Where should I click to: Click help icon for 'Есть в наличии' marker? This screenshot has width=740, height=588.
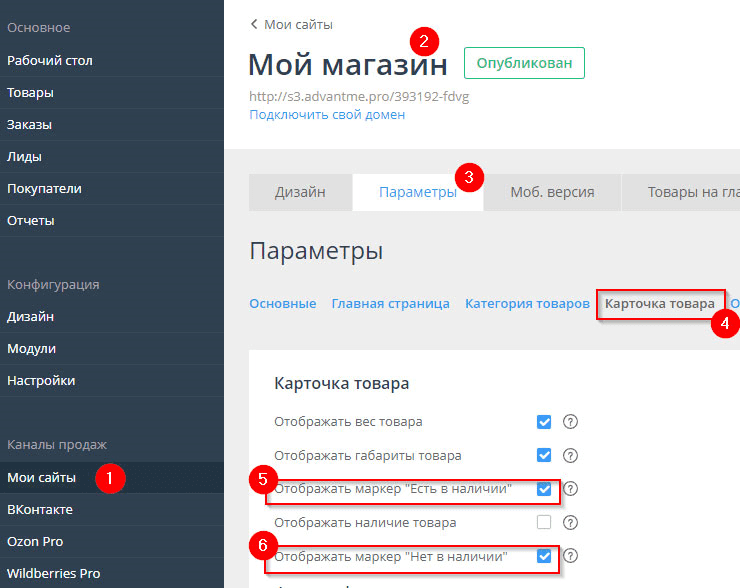point(571,489)
